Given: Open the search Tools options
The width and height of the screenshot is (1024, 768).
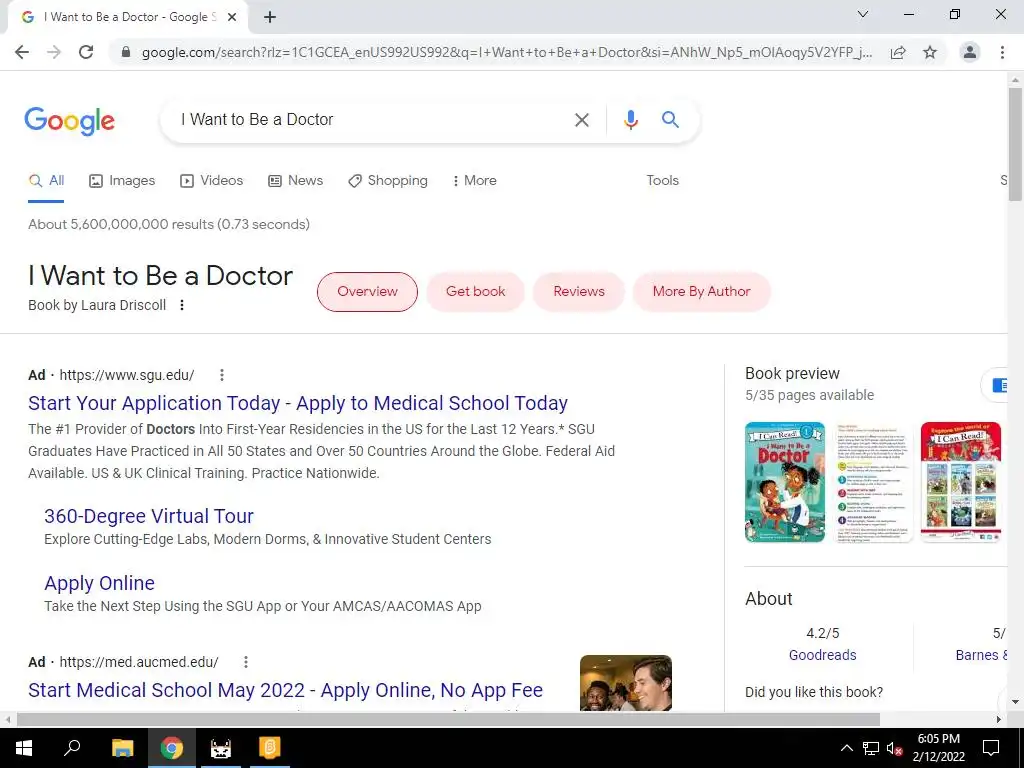Looking at the screenshot, I should (x=662, y=181).
